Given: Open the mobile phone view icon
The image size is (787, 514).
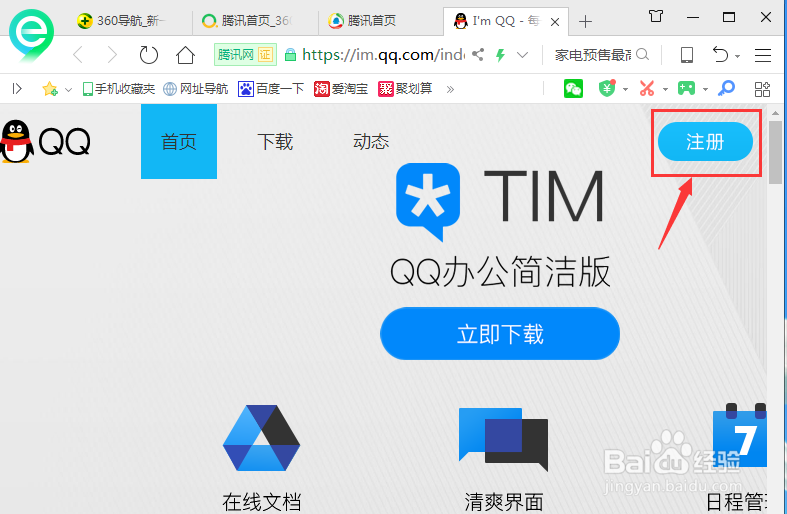Looking at the screenshot, I should click(687, 55).
